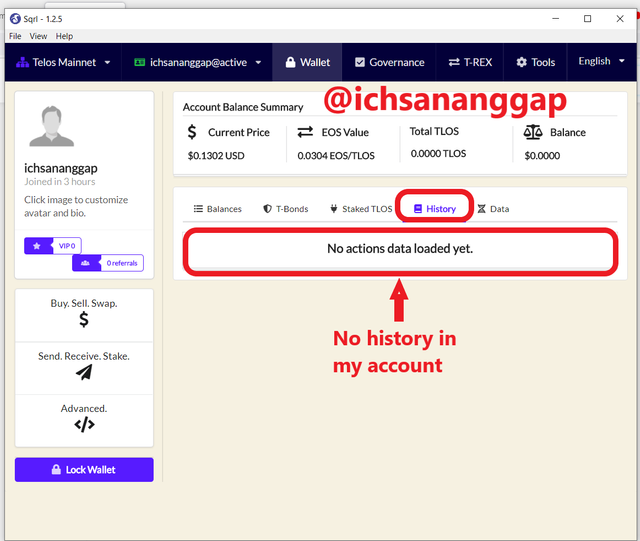Screen dimensions: 640x541
Task: Open the Buy. Sell. Swap. panel
Action: [x=84, y=314]
